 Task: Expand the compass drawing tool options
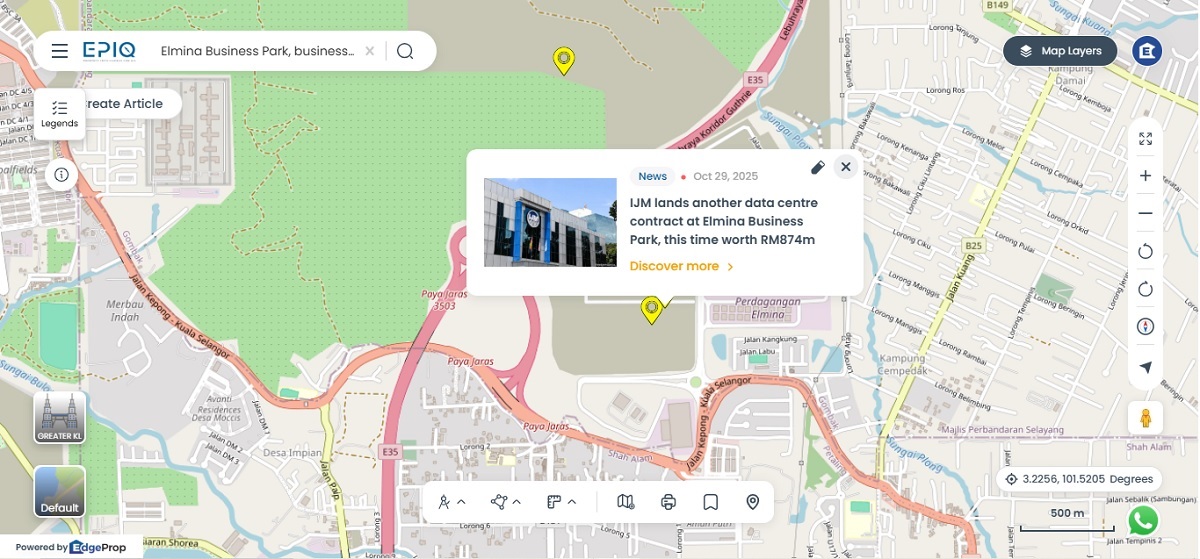pyautogui.click(x=462, y=502)
